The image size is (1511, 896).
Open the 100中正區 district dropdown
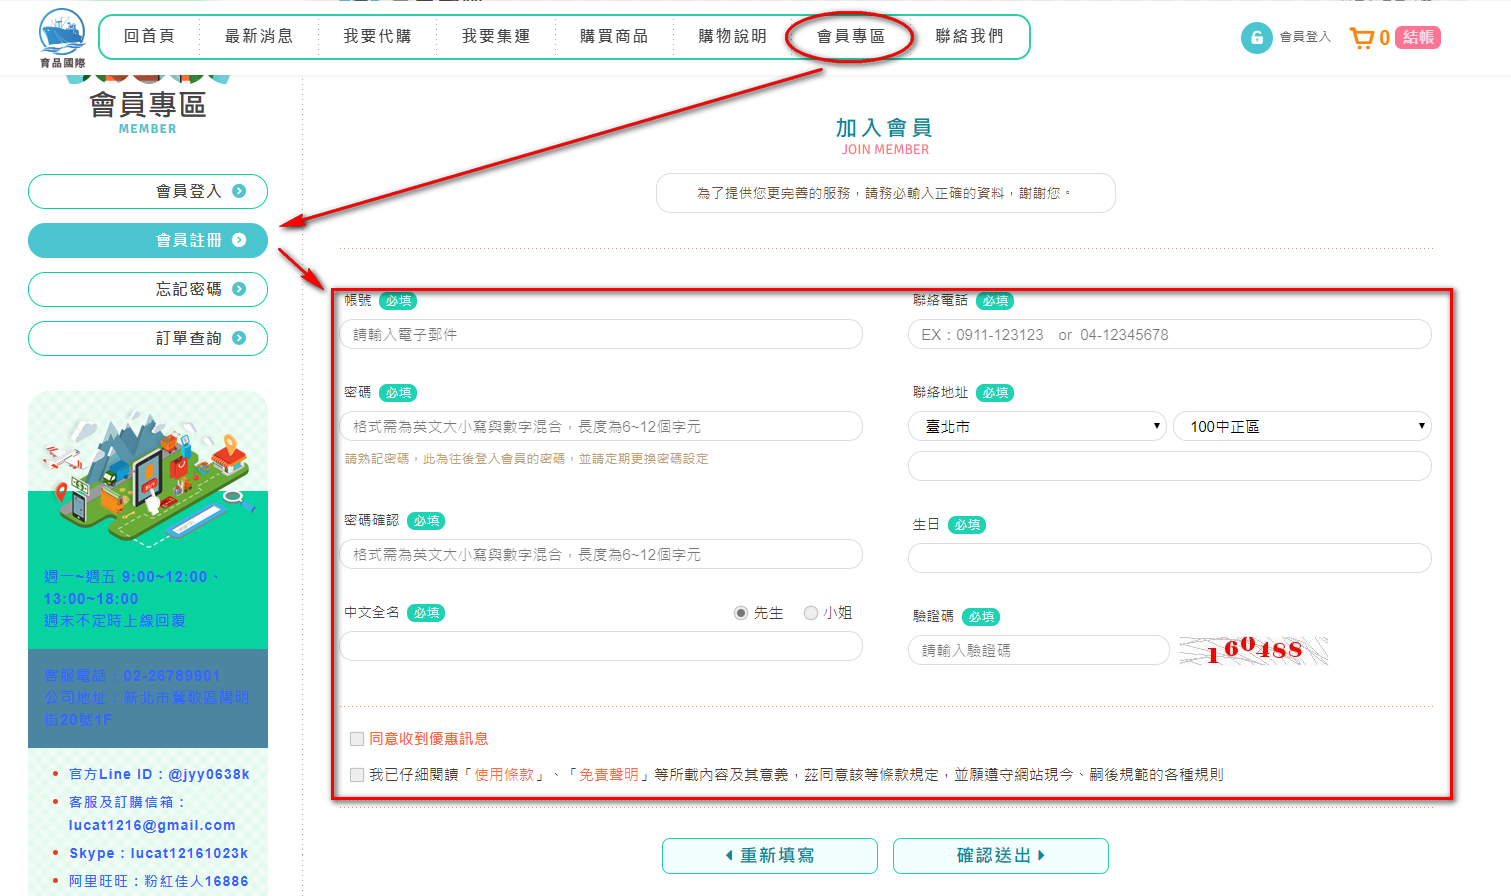coord(1301,426)
